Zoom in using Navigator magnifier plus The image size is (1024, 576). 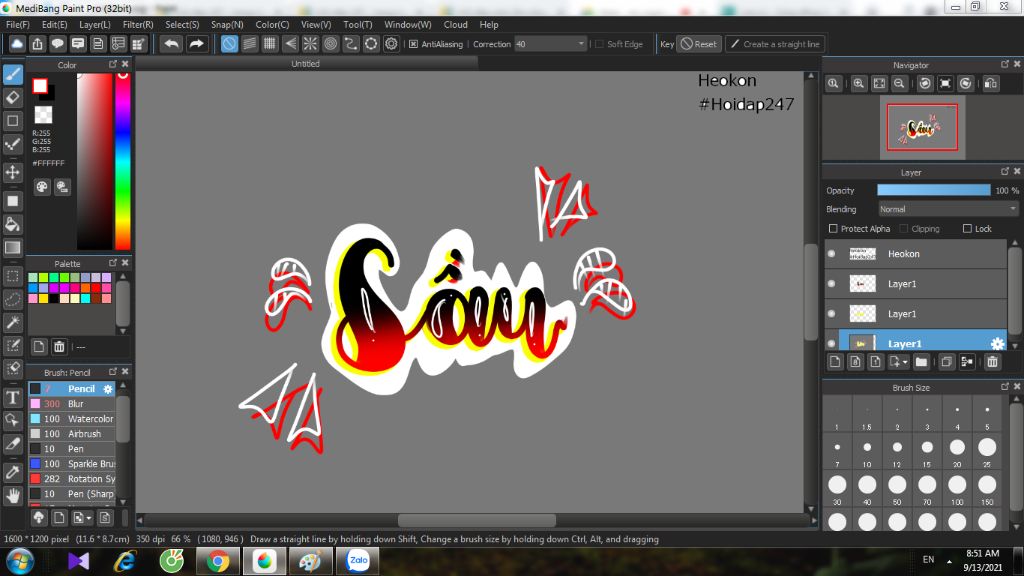(859, 84)
